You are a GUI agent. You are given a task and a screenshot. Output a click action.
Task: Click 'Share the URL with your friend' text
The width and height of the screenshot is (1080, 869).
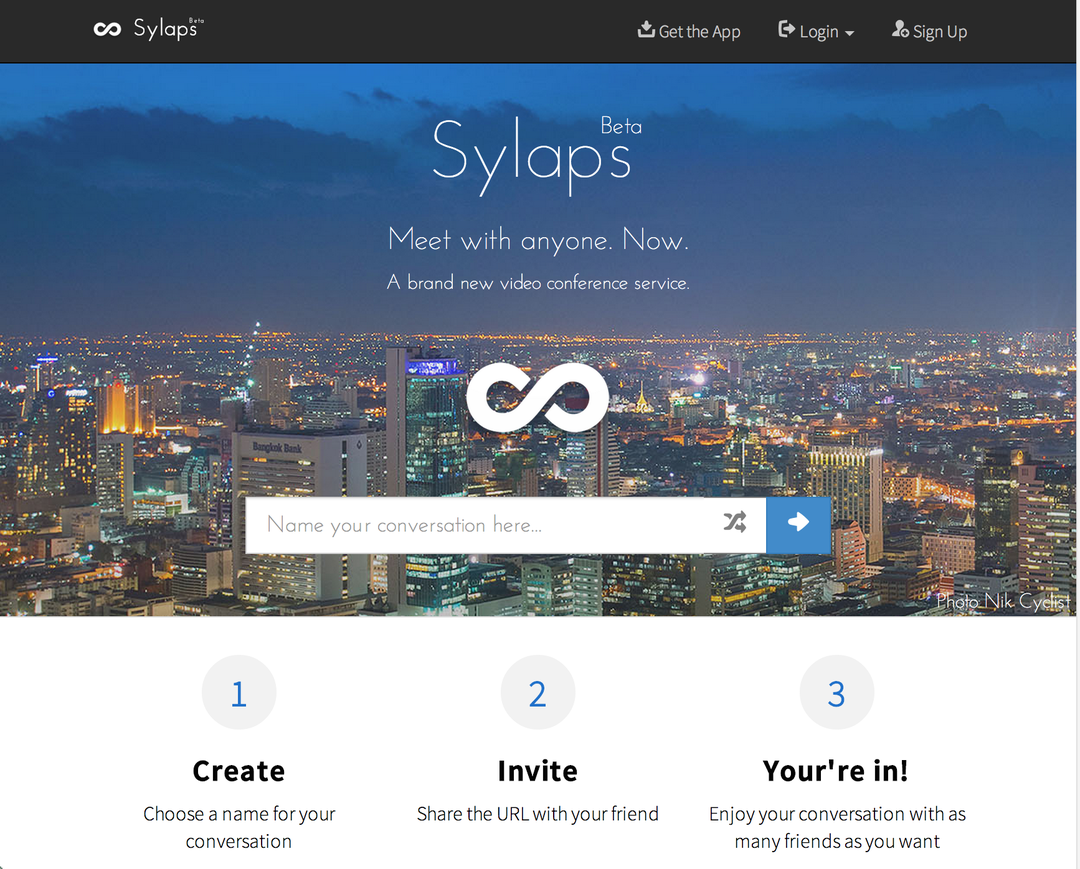coord(538,814)
